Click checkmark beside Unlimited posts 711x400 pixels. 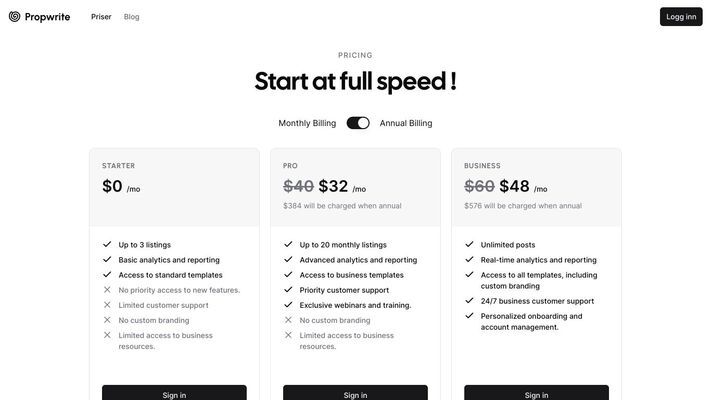[x=469, y=244]
